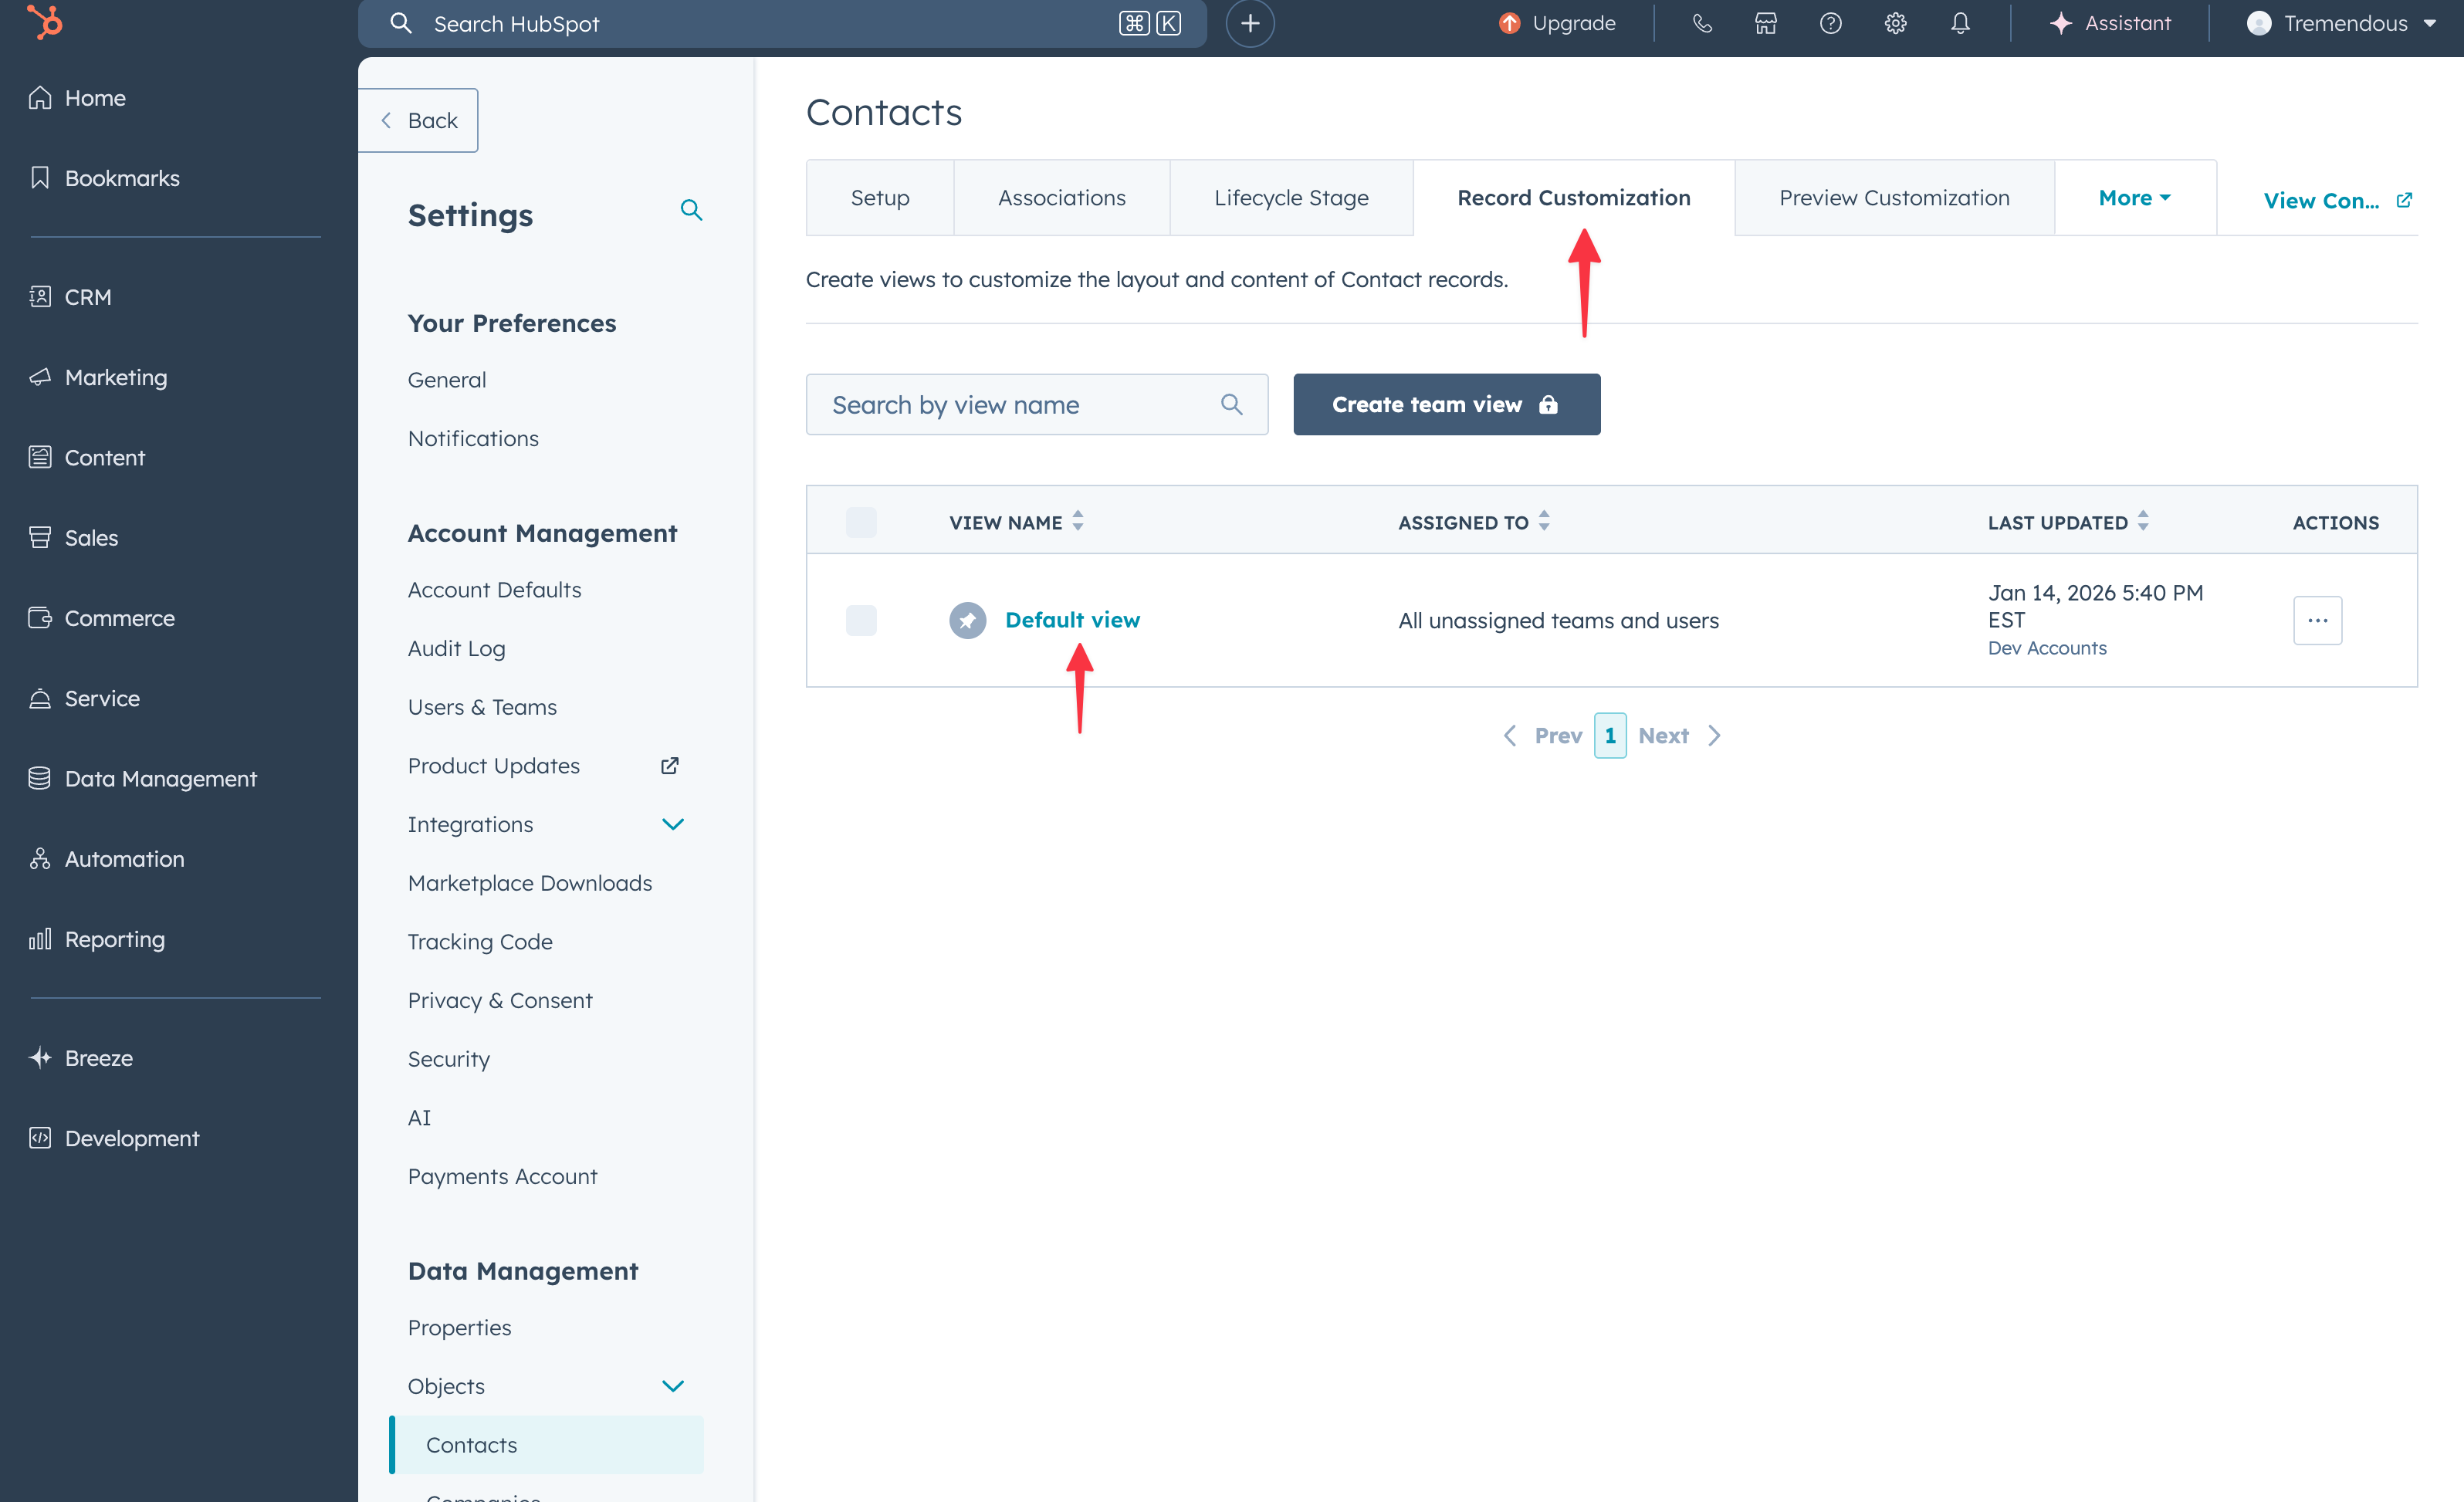This screenshot has height=1502, width=2464.
Task: Switch to the Lifecycle Stage tab
Action: (x=1290, y=198)
